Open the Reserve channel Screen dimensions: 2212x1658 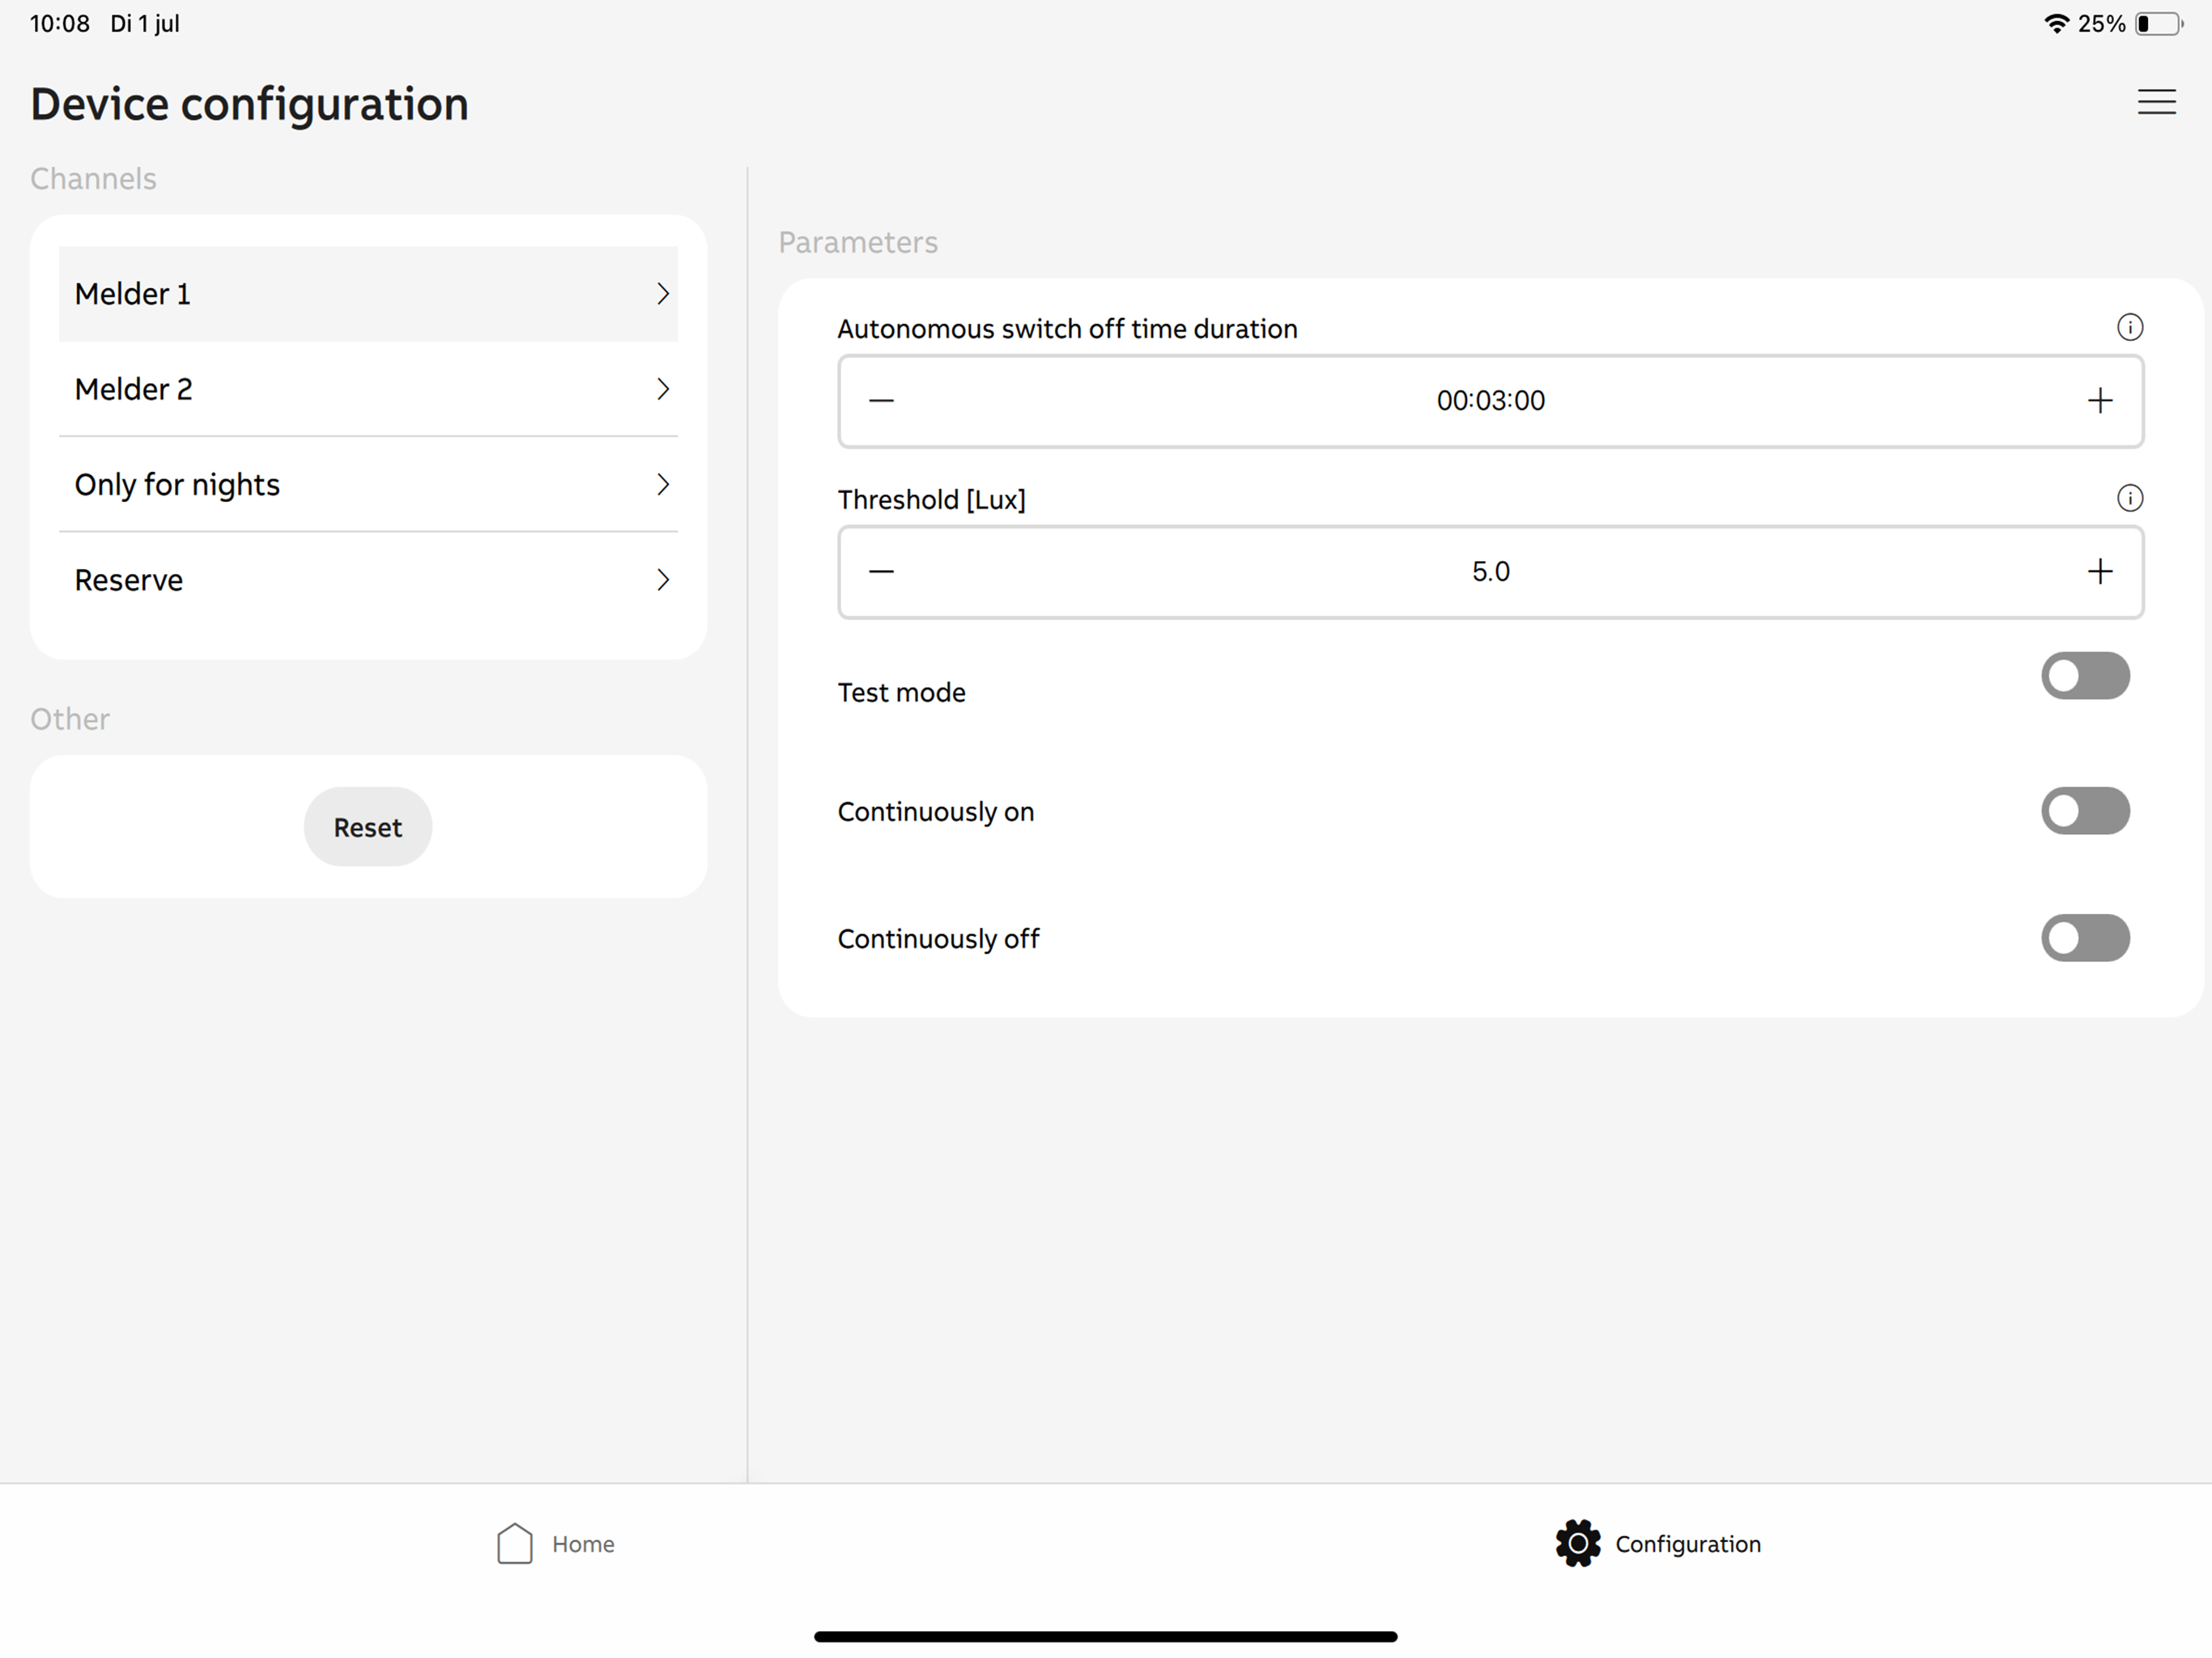click(368, 580)
